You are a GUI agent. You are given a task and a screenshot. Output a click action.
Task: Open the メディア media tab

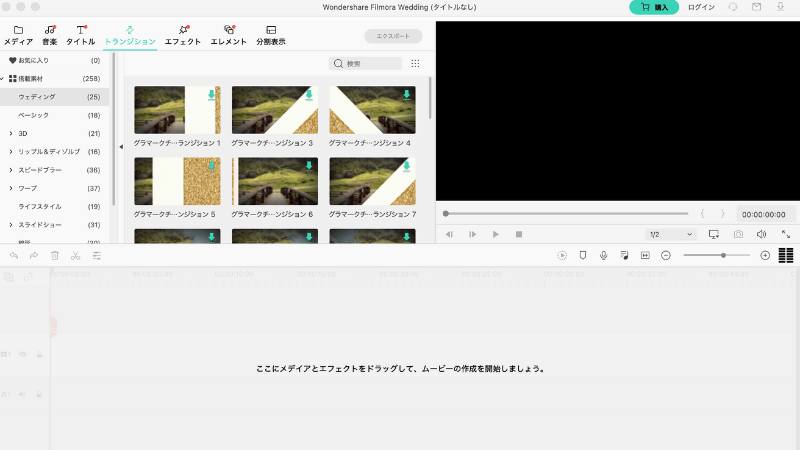click(x=18, y=35)
